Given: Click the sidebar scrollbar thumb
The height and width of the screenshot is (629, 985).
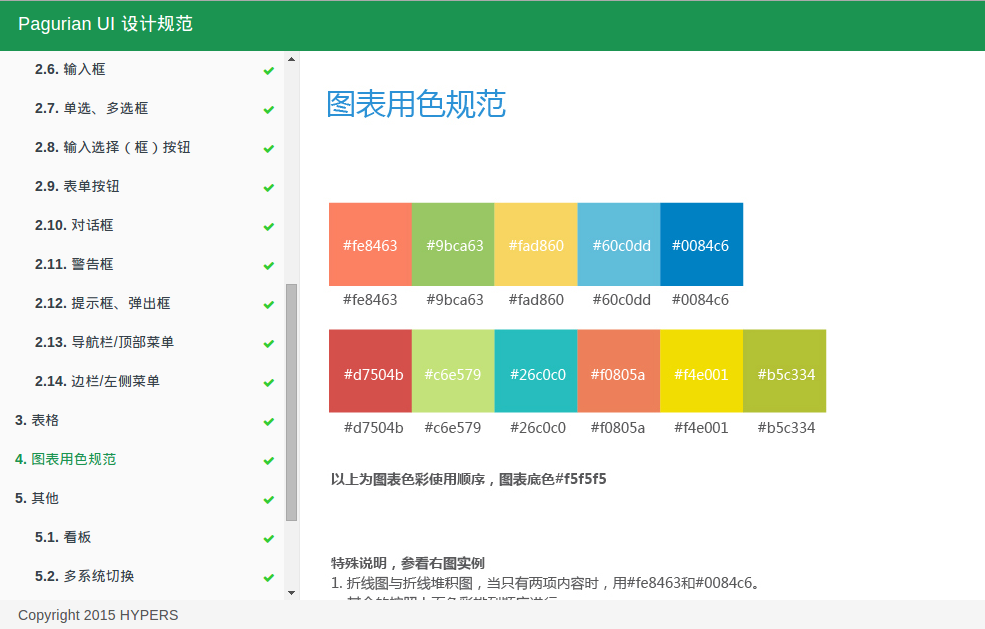Looking at the screenshot, I should [291, 402].
